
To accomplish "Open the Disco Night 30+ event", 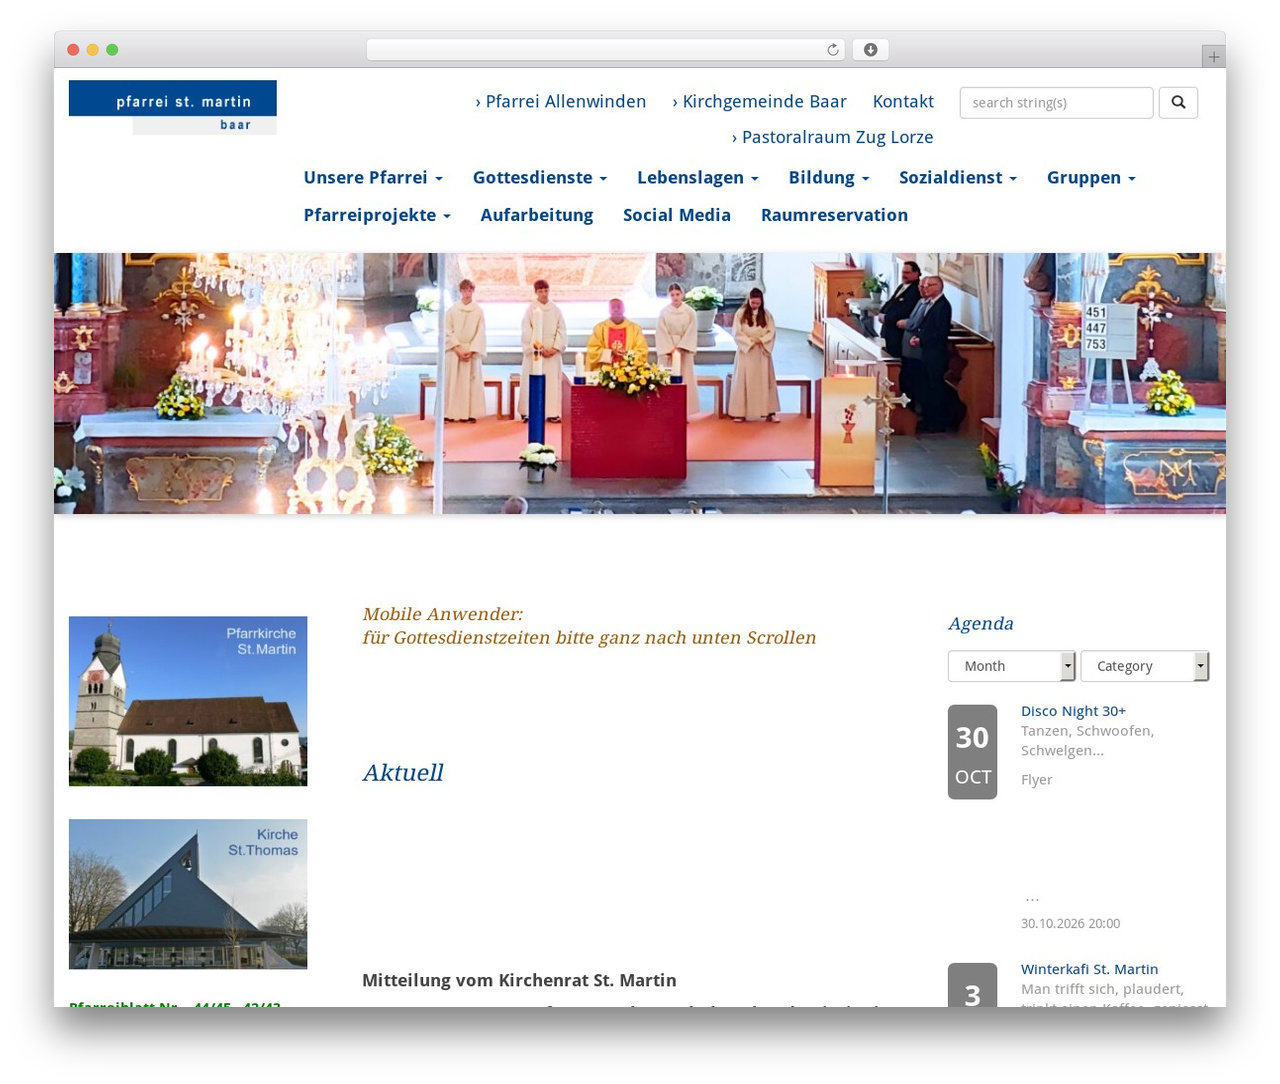I will click(x=1073, y=711).
